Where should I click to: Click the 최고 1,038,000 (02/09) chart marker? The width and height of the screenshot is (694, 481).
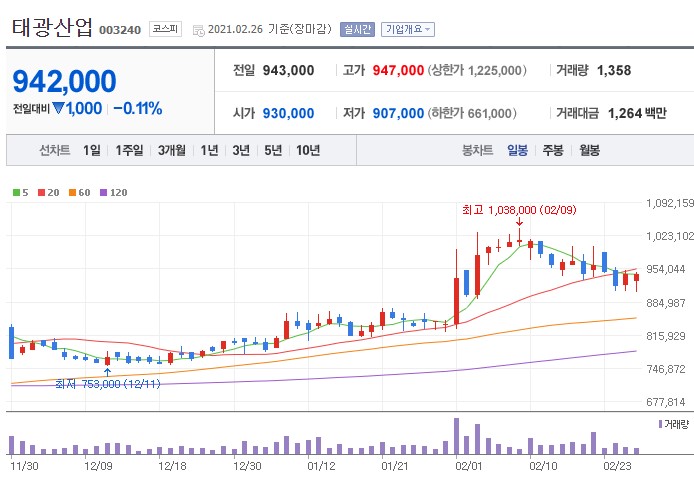[x=519, y=210]
